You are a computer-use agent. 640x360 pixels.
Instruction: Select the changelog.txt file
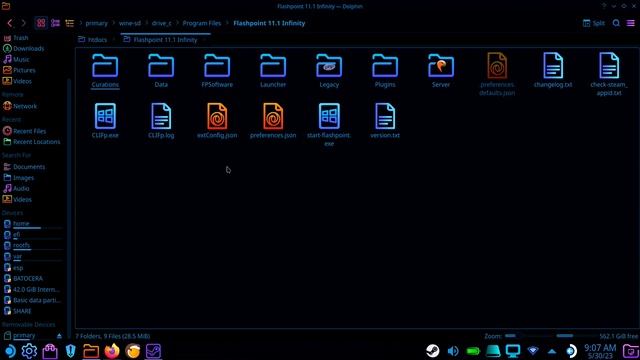click(553, 71)
